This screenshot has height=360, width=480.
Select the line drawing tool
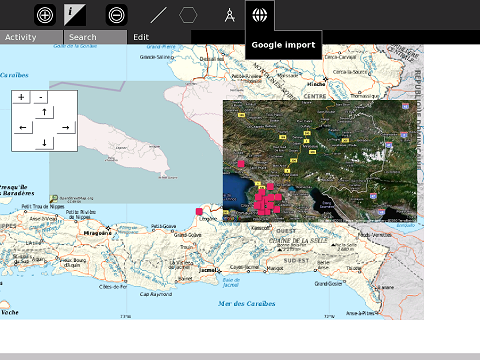tap(159, 15)
